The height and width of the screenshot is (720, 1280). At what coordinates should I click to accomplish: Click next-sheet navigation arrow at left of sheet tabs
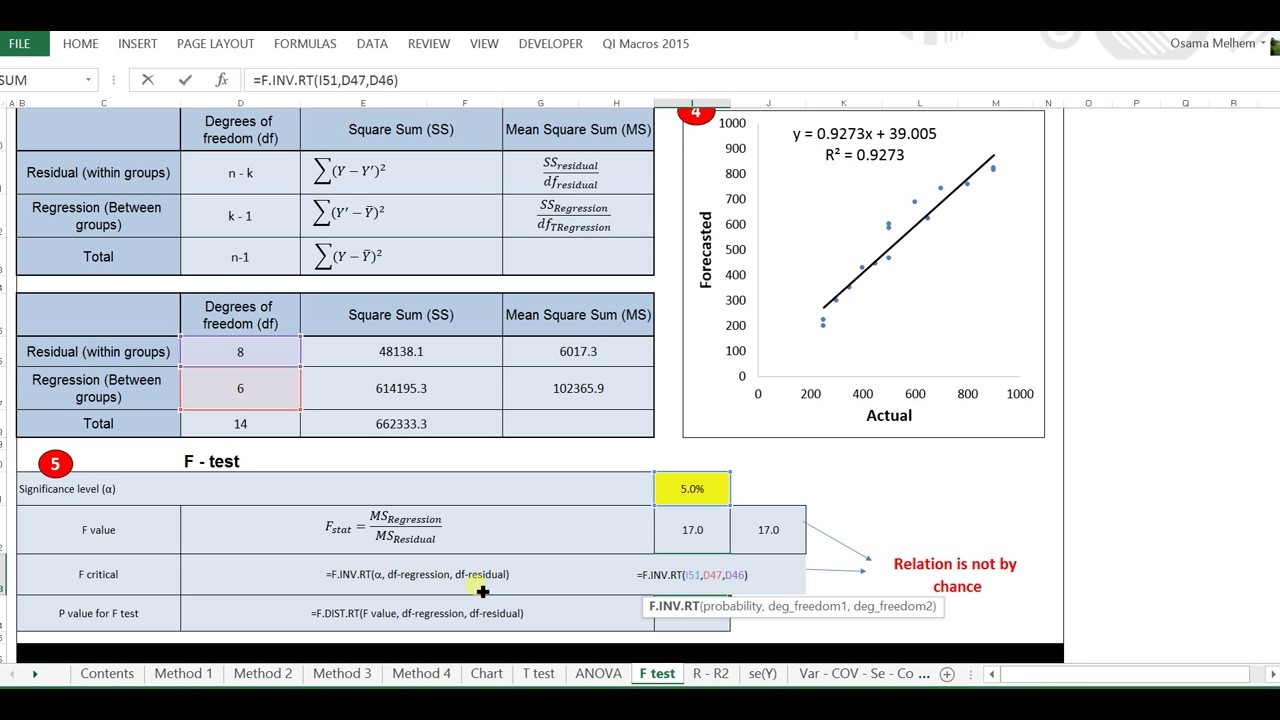pyautogui.click(x=35, y=674)
